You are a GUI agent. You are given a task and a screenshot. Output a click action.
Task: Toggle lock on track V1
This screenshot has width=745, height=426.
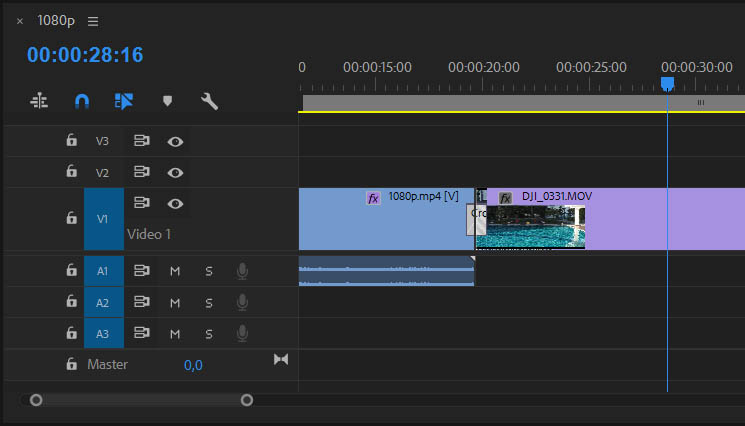[71, 218]
